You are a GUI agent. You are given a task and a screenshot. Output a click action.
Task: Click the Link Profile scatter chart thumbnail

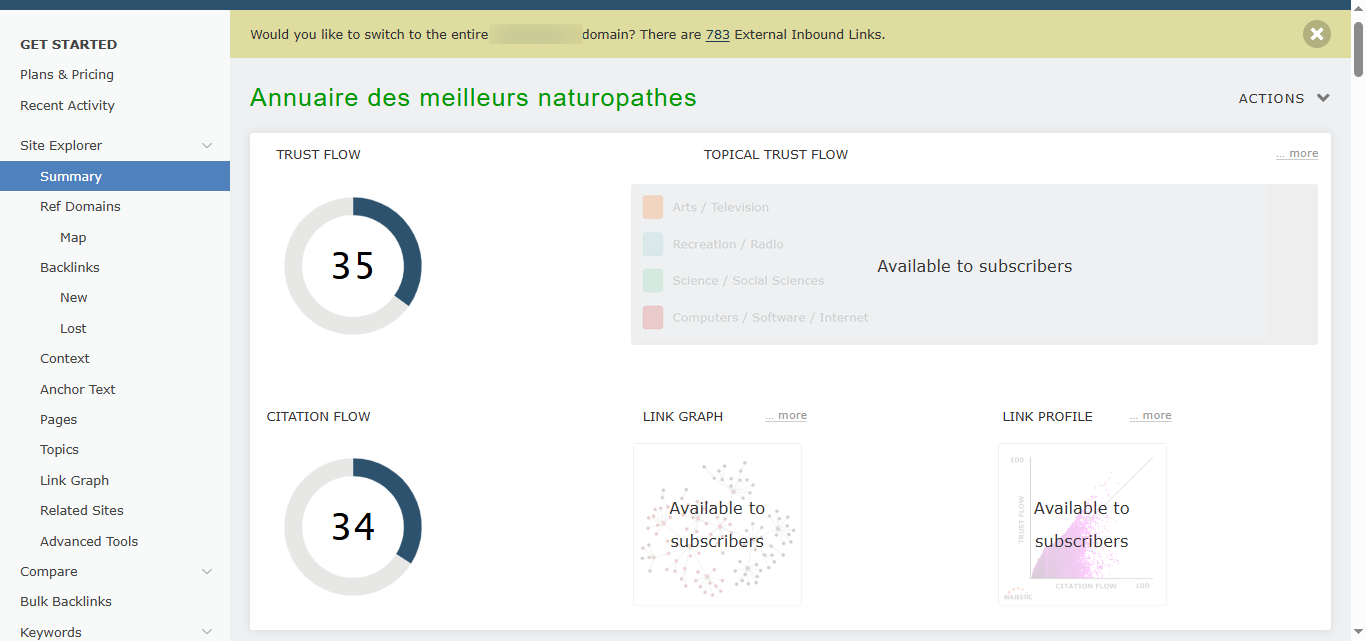click(1082, 524)
